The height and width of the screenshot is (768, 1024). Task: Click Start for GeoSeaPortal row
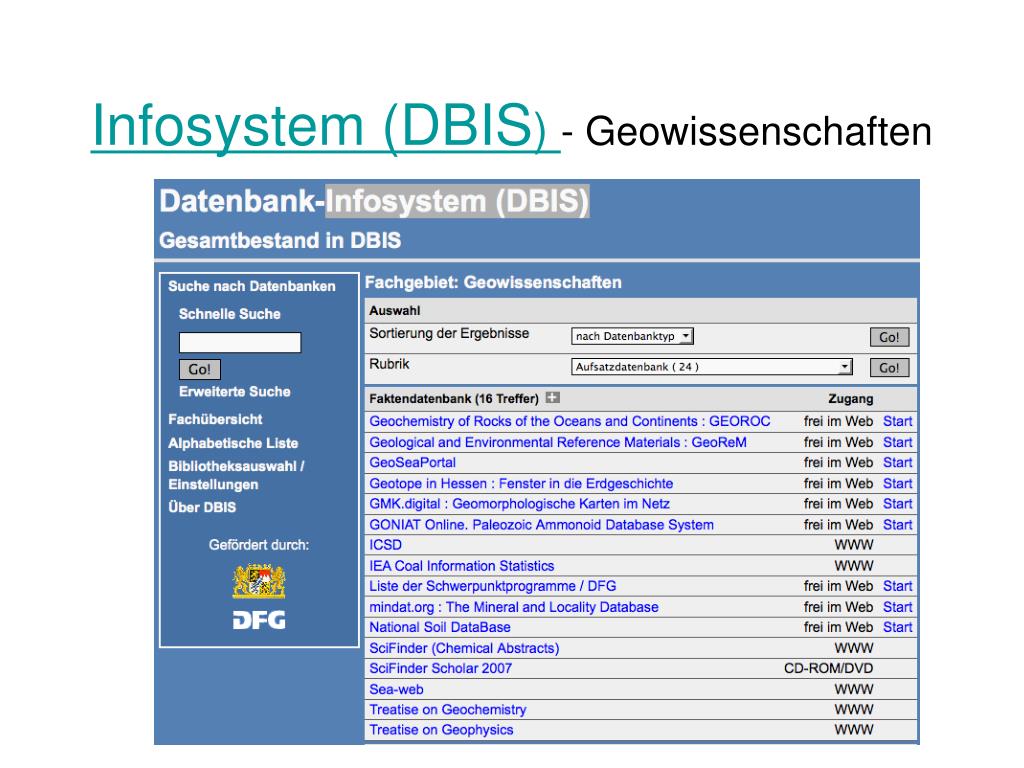897,462
